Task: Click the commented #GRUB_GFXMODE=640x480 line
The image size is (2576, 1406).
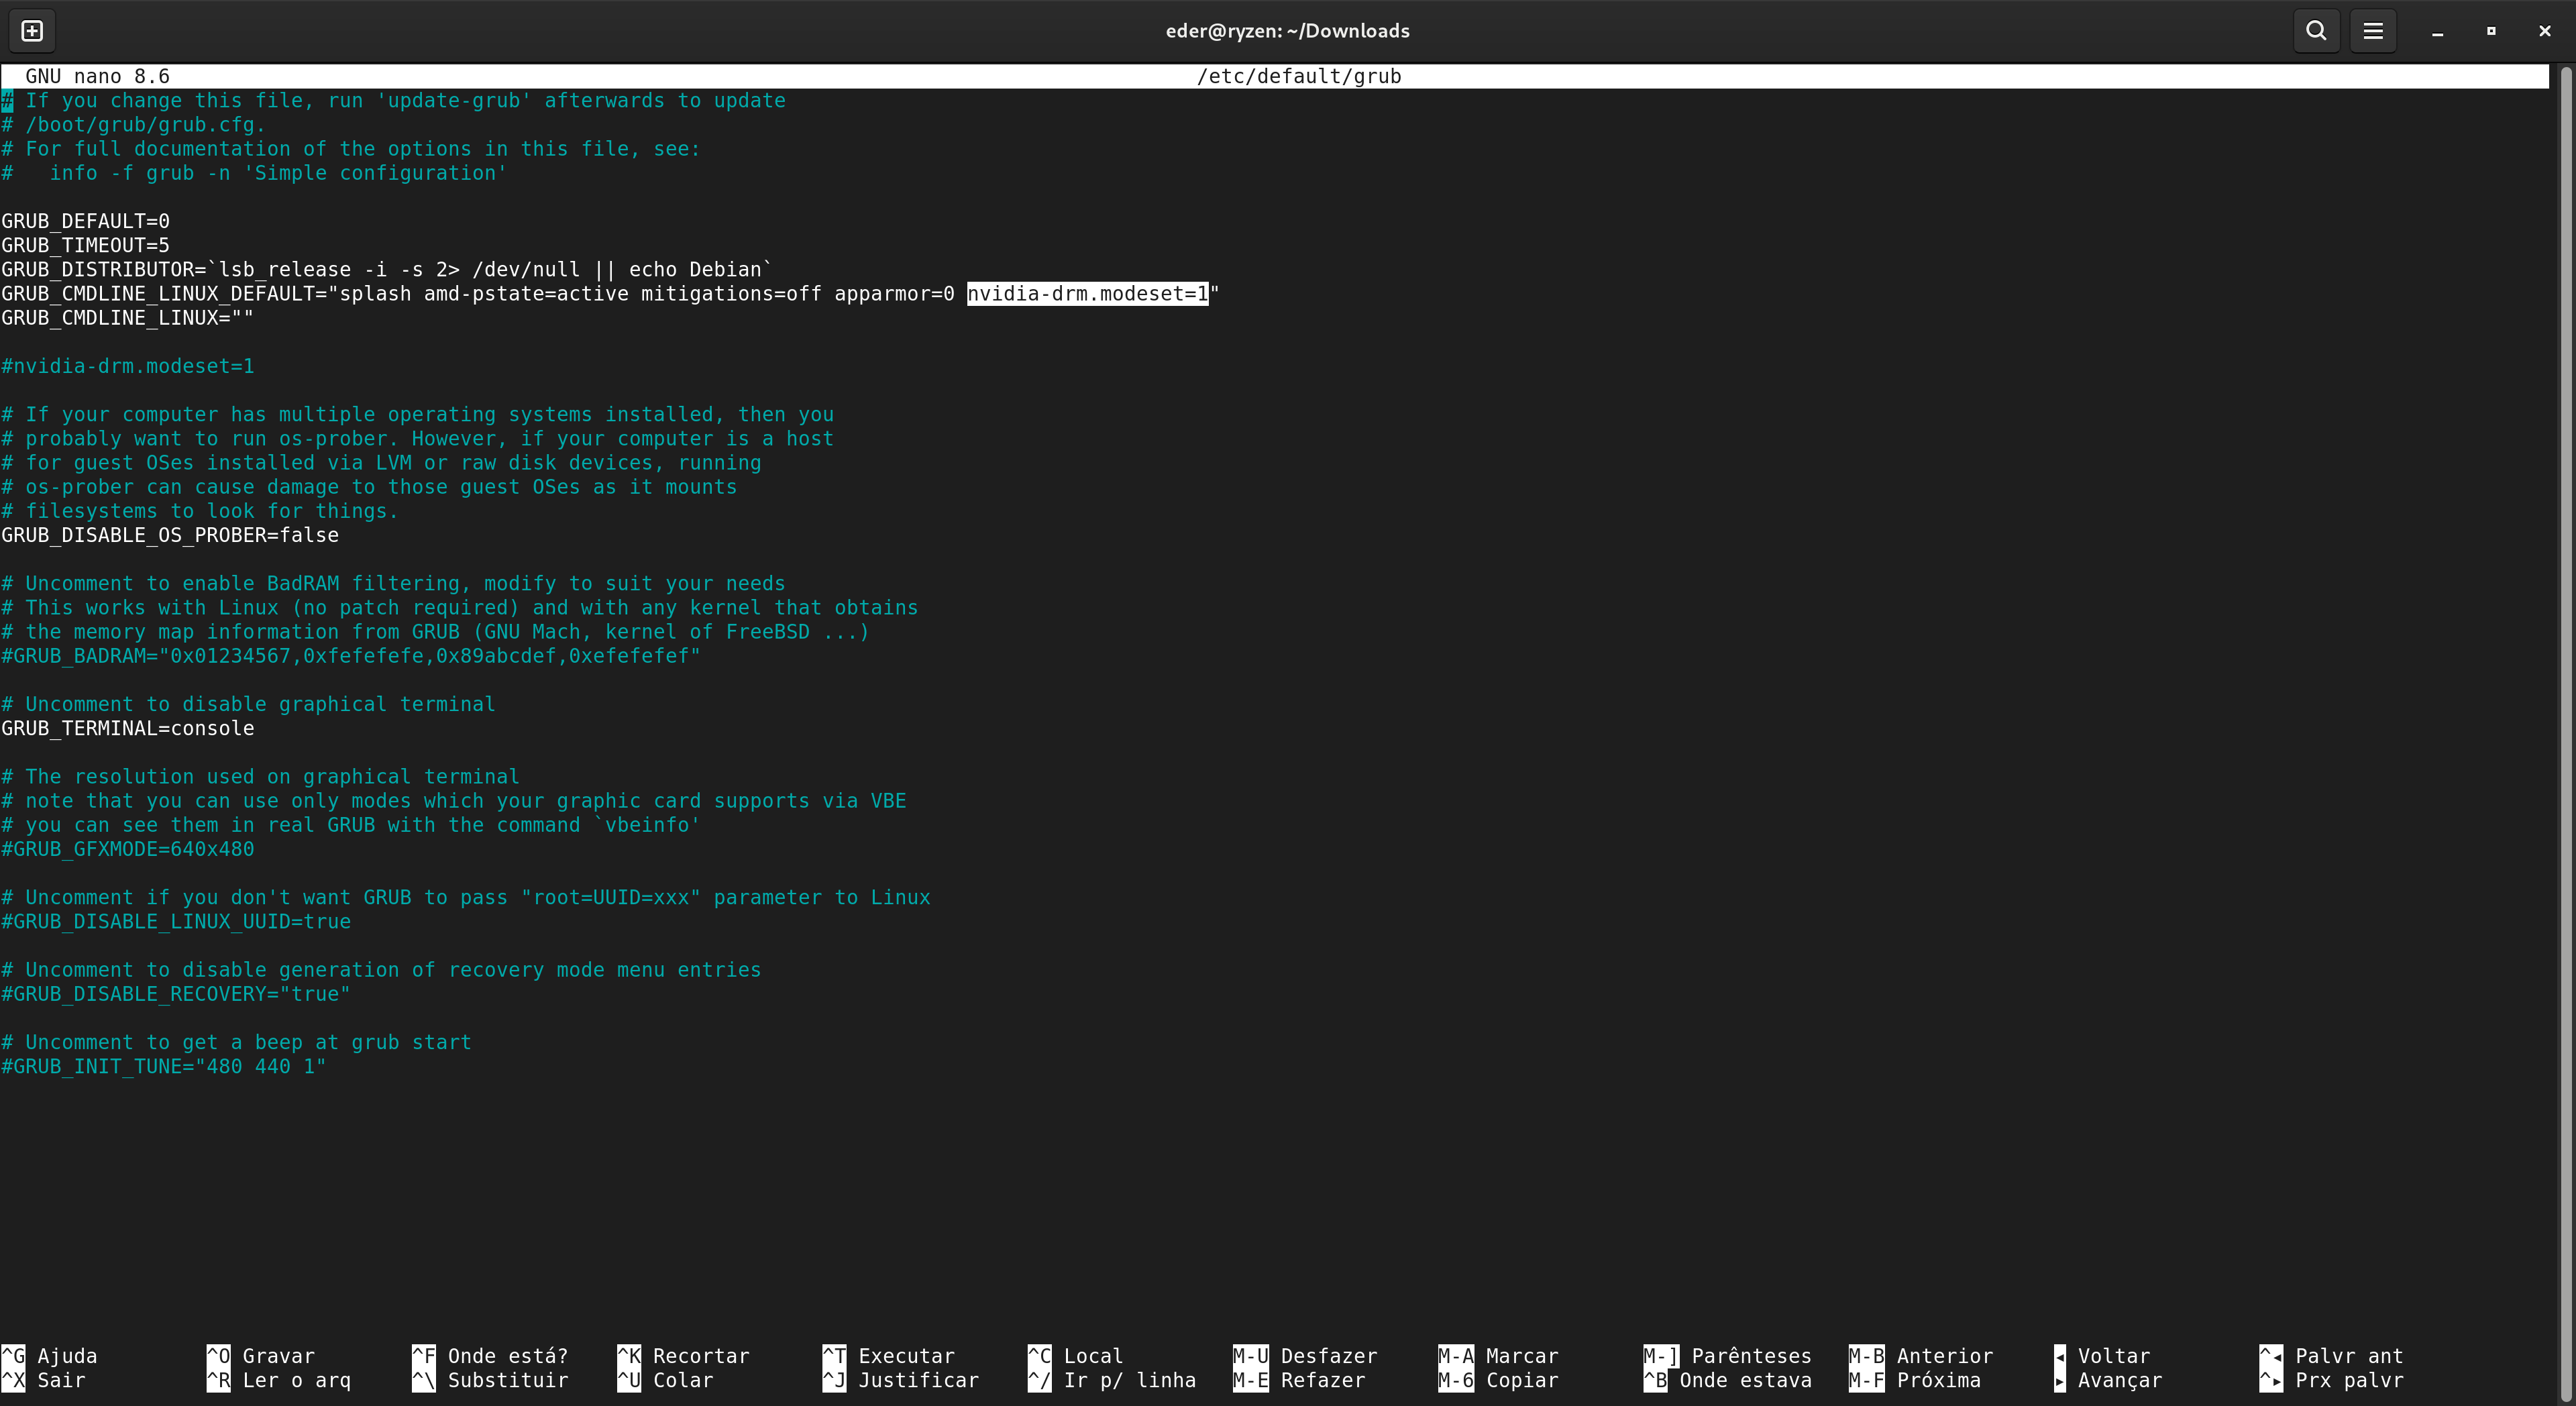Action: tap(128, 849)
